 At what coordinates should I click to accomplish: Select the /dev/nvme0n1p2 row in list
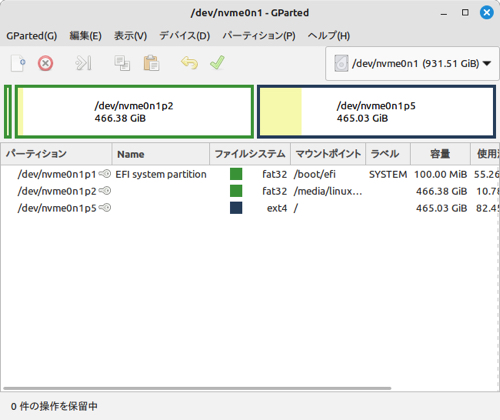(x=250, y=191)
